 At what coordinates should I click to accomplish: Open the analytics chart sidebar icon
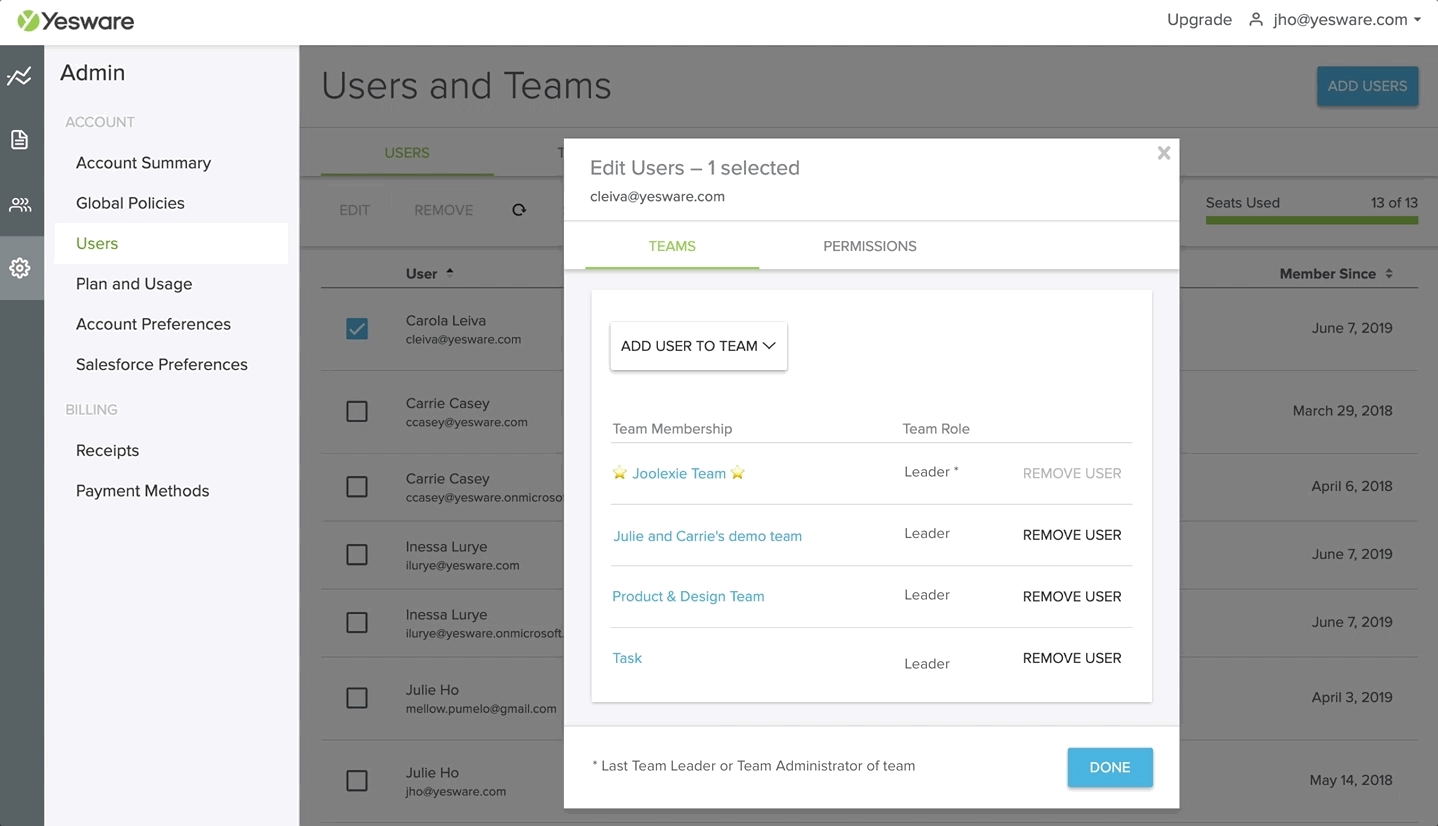click(20, 76)
